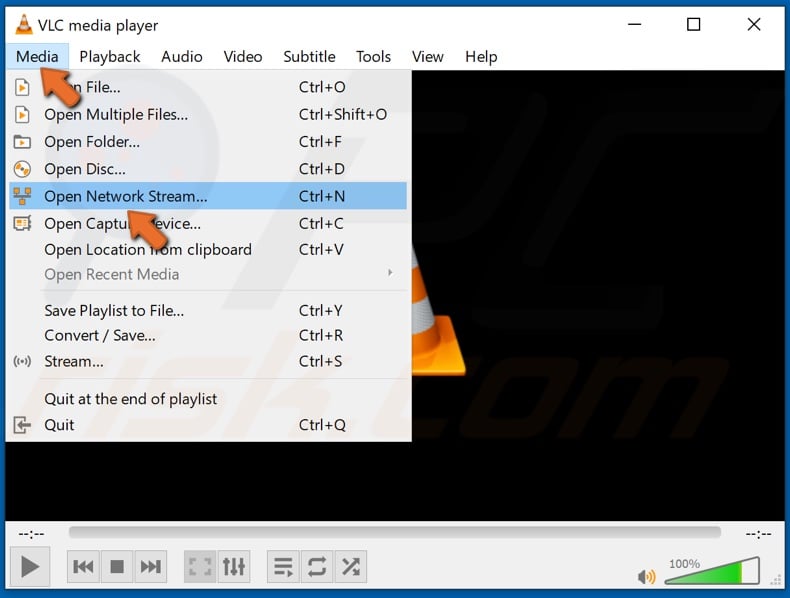Close the VLC media player window
The image size is (790, 598).
point(754,24)
